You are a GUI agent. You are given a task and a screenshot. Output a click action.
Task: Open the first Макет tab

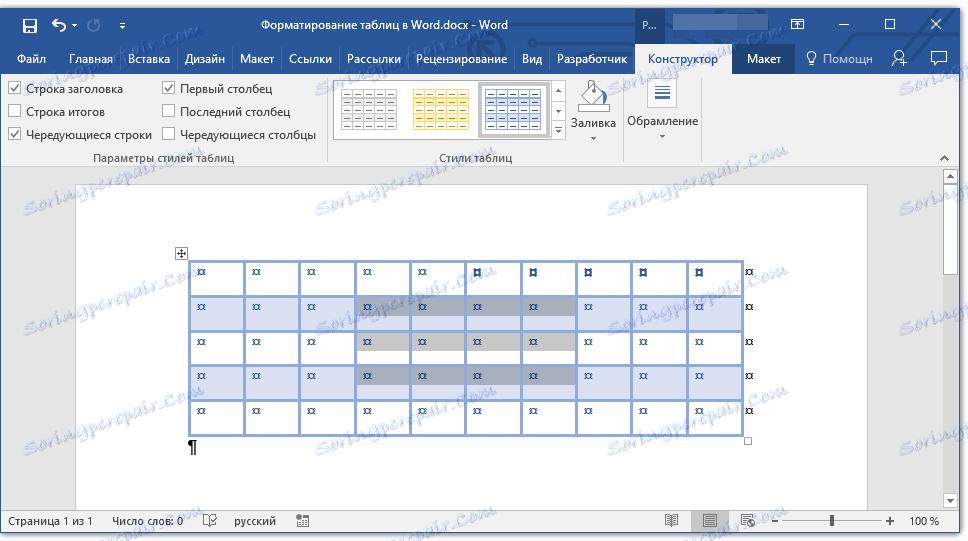[257, 59]
